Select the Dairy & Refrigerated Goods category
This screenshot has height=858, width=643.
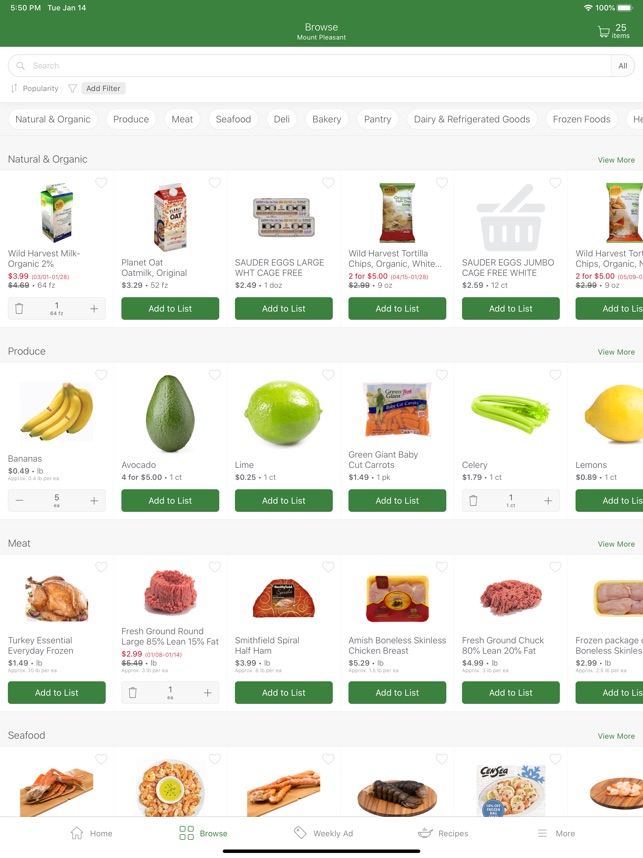[472, 119]
